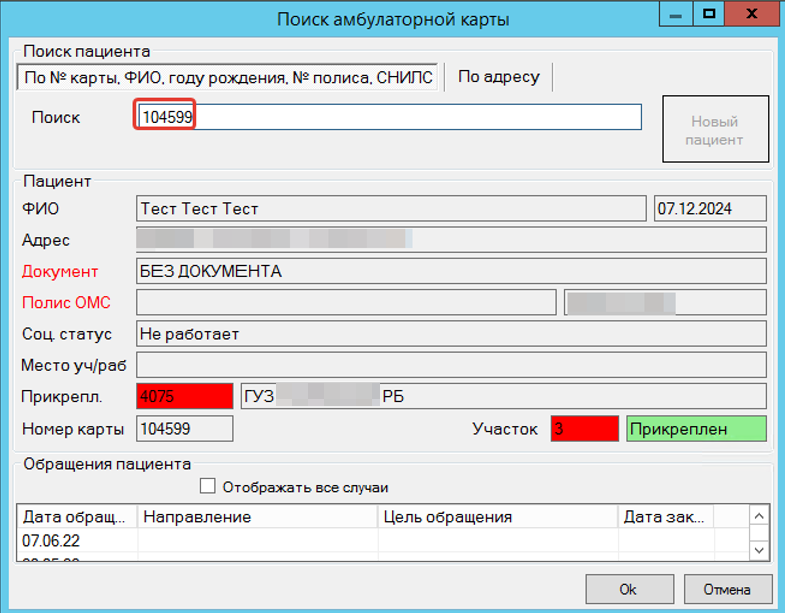The width and height of the screenshot is (785, 613).
Task: Maximize the Поиск амбулаторной карты window
Action: click(709, 14)
